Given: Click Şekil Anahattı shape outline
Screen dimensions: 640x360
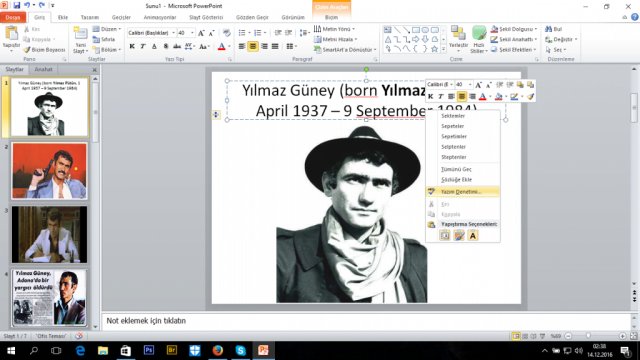Looking at the screenshot, I should (514, 40).
